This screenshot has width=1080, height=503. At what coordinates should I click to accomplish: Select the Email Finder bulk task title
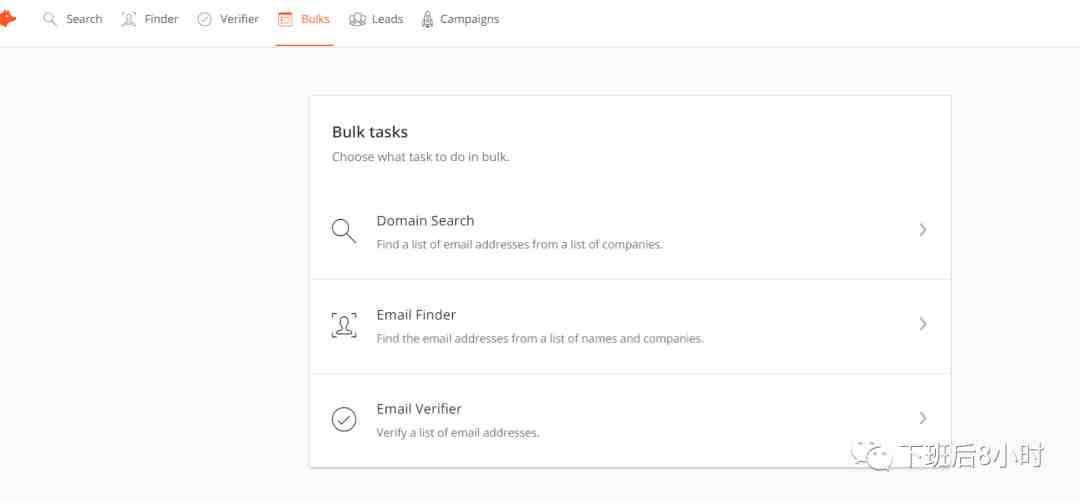click(x=416, y=314)
